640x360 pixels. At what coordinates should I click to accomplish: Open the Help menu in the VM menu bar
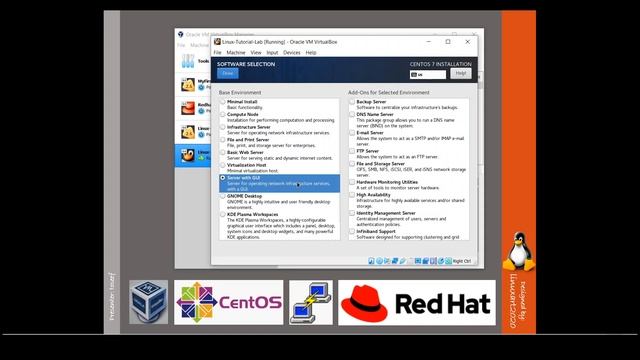311,53
